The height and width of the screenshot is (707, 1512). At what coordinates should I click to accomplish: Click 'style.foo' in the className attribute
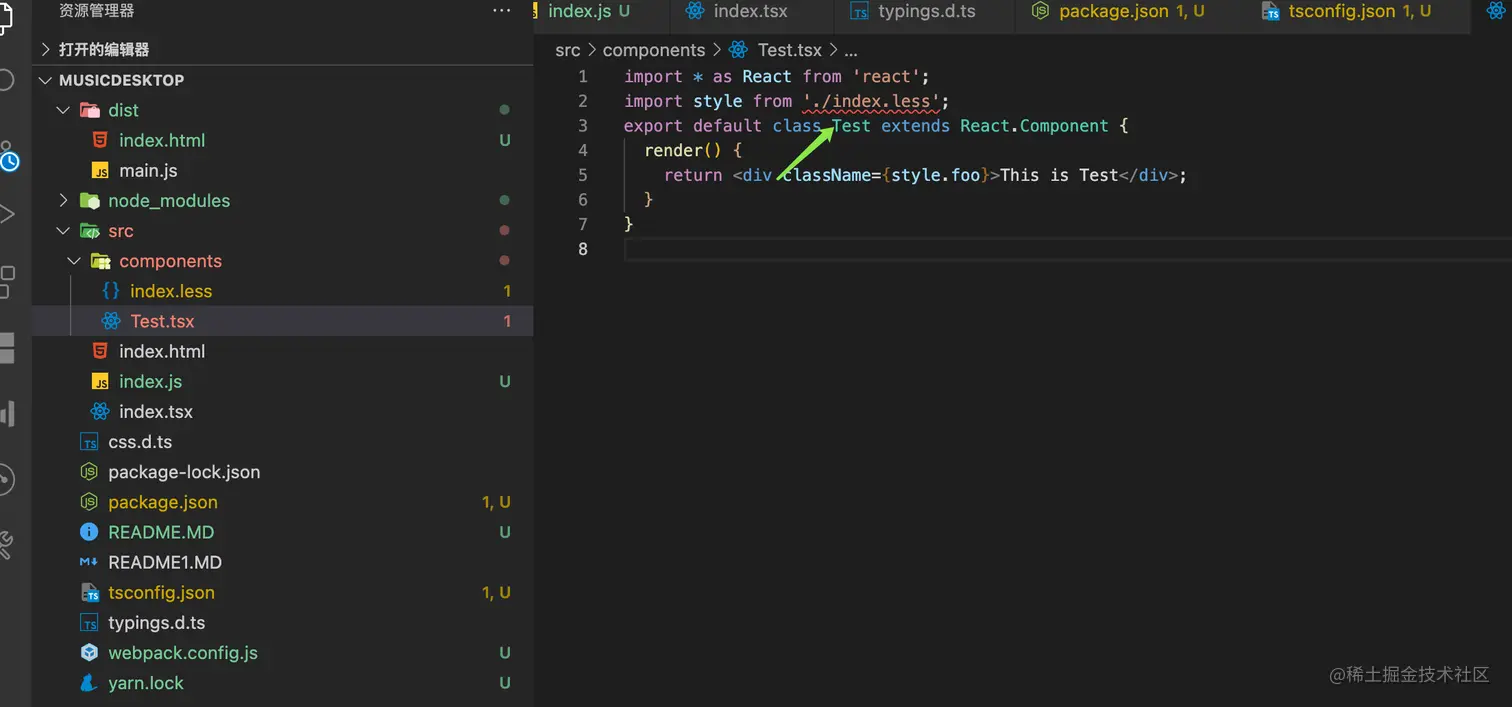click(x=935, y=175)
